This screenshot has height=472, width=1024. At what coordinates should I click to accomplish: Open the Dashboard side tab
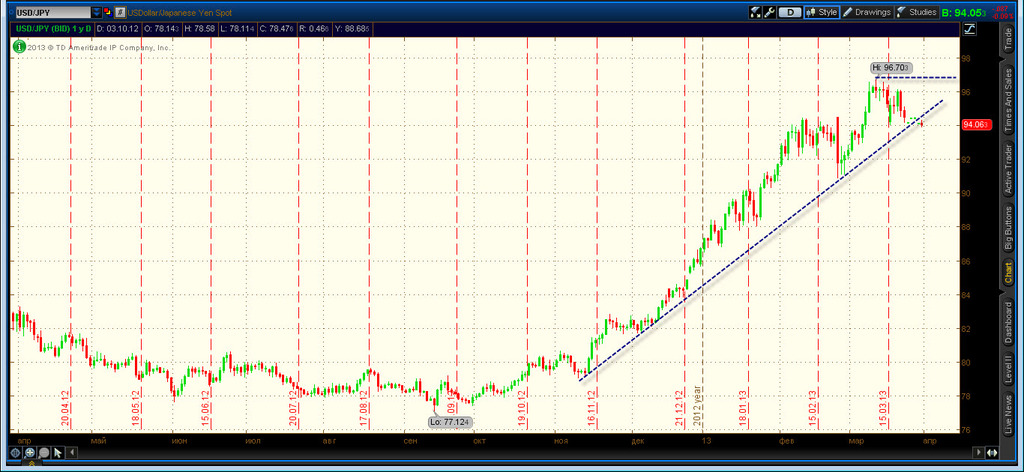tap(1009, 323)
